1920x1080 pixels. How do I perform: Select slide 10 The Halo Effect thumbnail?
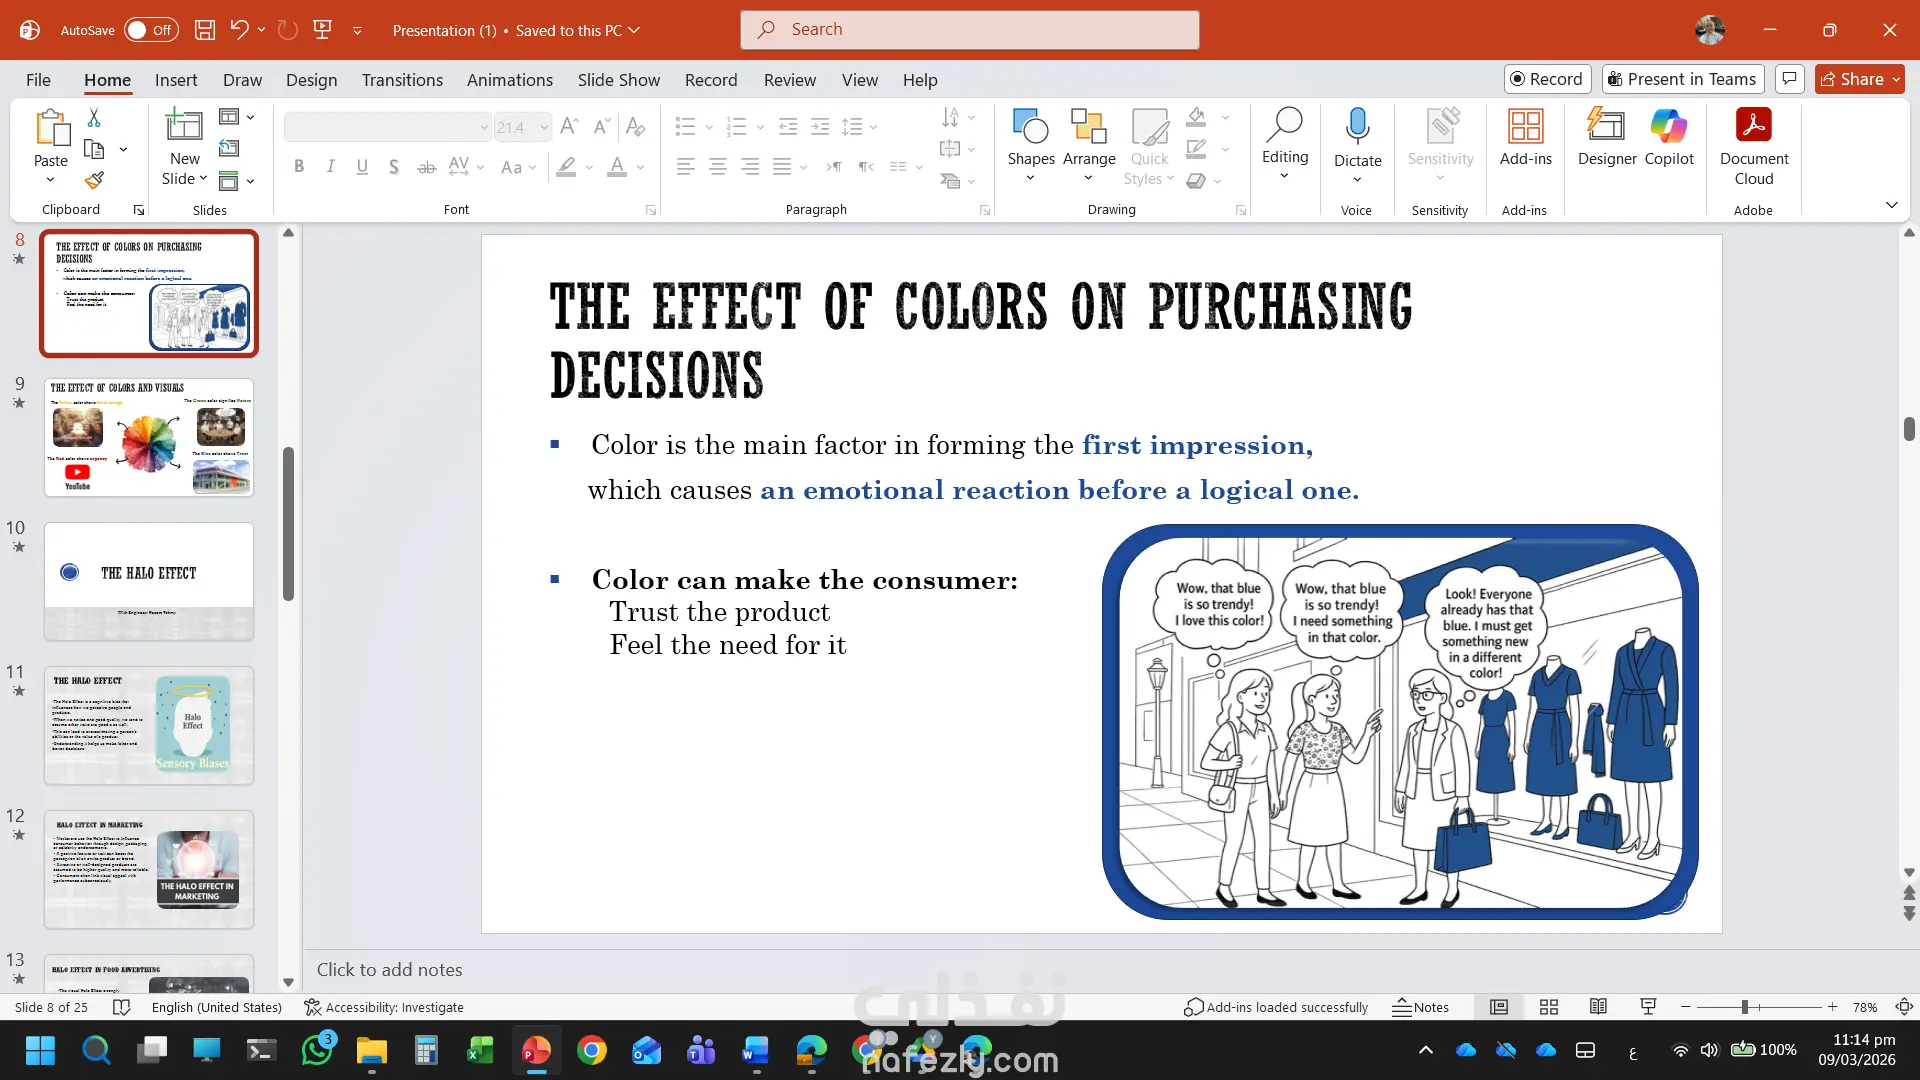pyautogui.click(x=149, y=581)
